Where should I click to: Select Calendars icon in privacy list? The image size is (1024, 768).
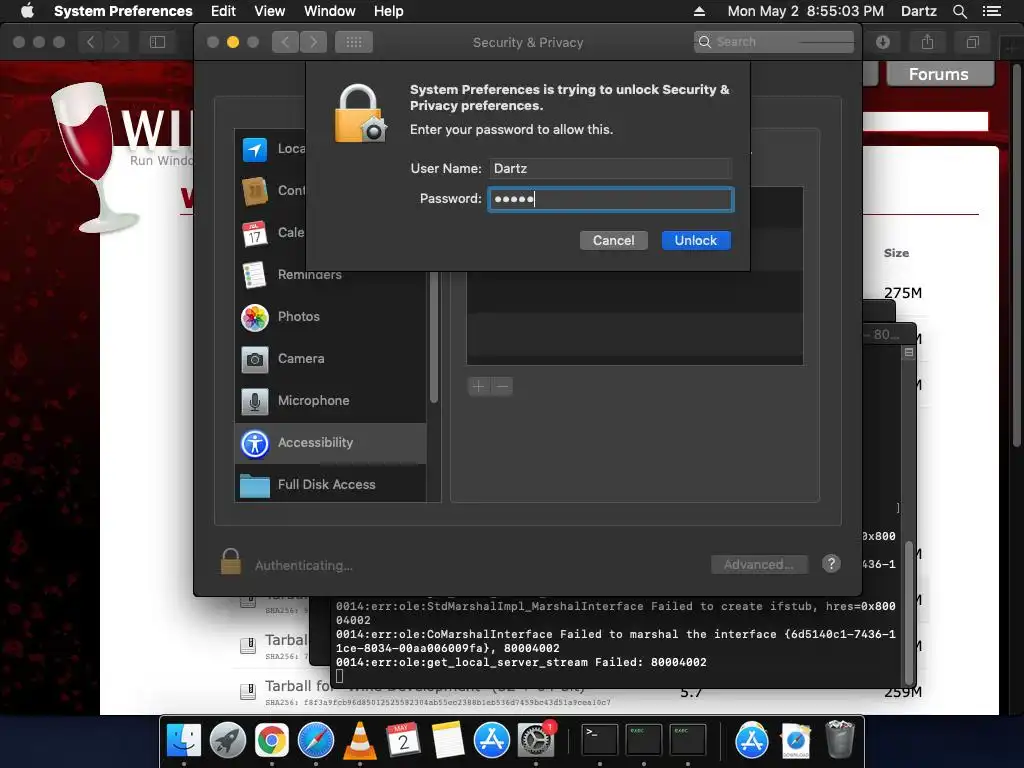pyautogui.click(x=255, y=233)
